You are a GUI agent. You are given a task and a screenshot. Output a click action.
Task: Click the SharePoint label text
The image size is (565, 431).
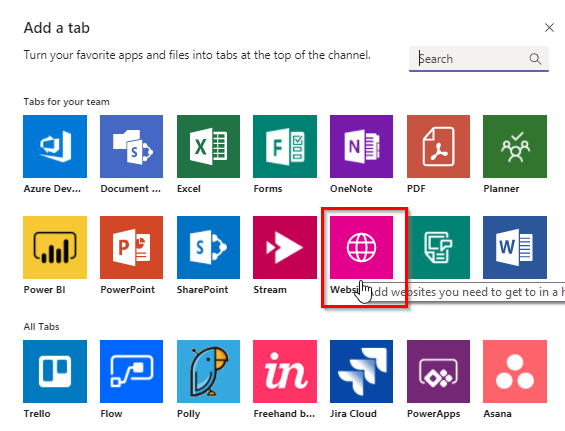tap(203, 290)
